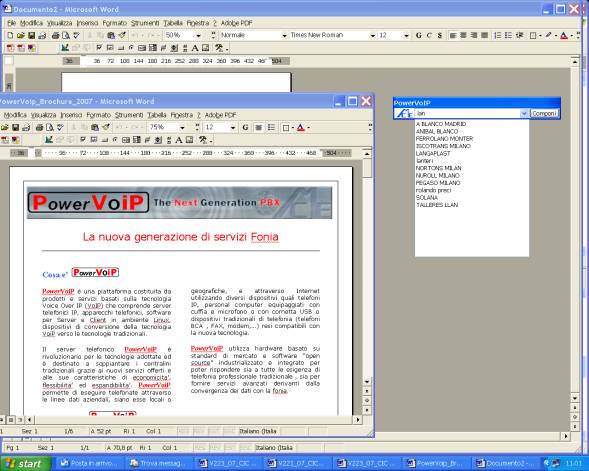The image size is (589, 471).
Task: Click design mode icon in Brochure forms toolbar
Action: [x=49, y=140]
